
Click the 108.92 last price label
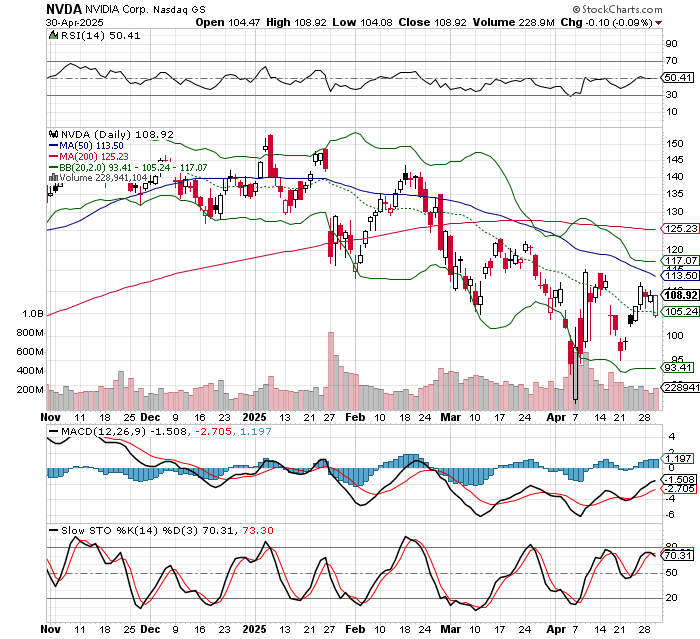pyautogui.click(x=680, y=295)
